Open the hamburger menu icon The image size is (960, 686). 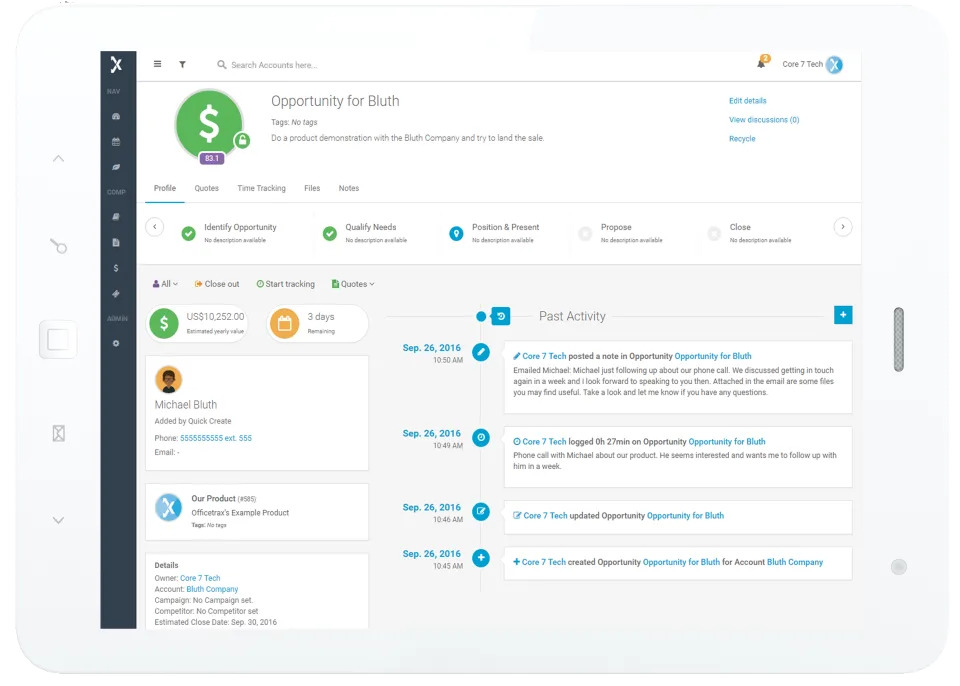157,64
